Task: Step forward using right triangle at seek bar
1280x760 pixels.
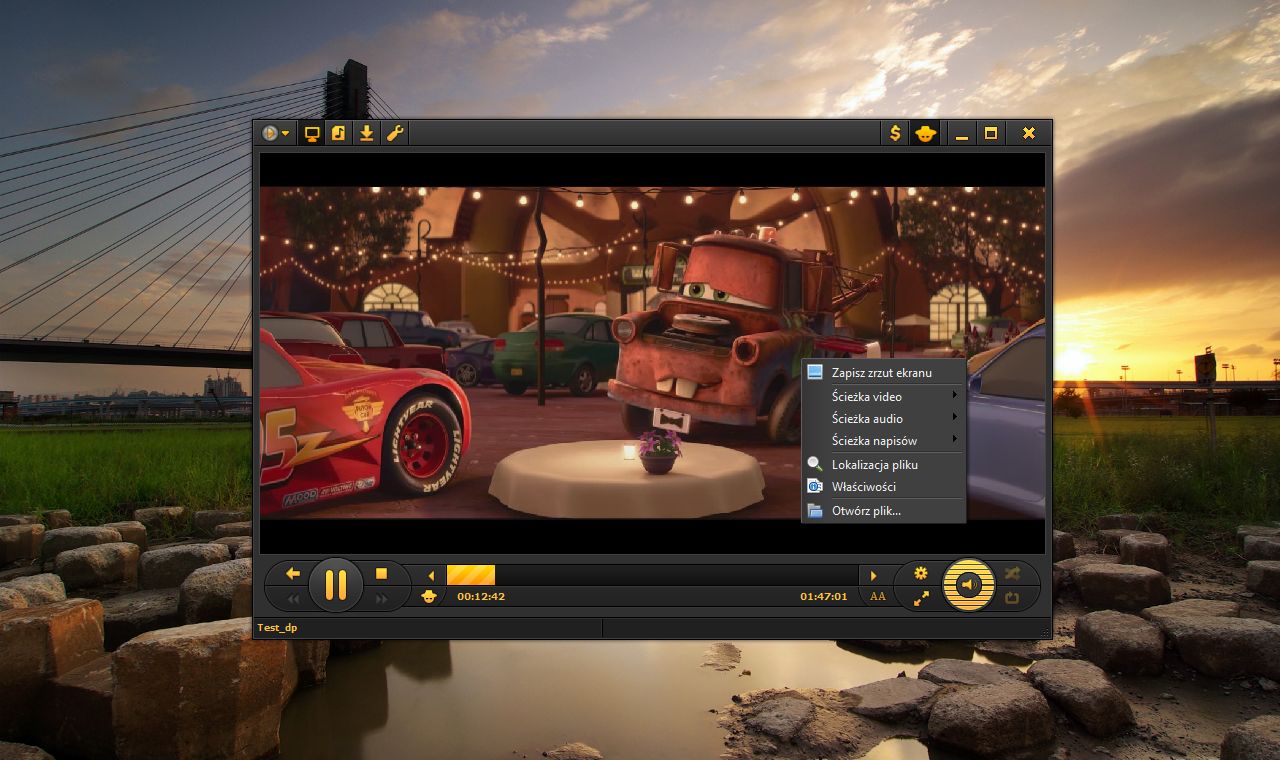Action: pyautogui.click(x=873, y=575)
